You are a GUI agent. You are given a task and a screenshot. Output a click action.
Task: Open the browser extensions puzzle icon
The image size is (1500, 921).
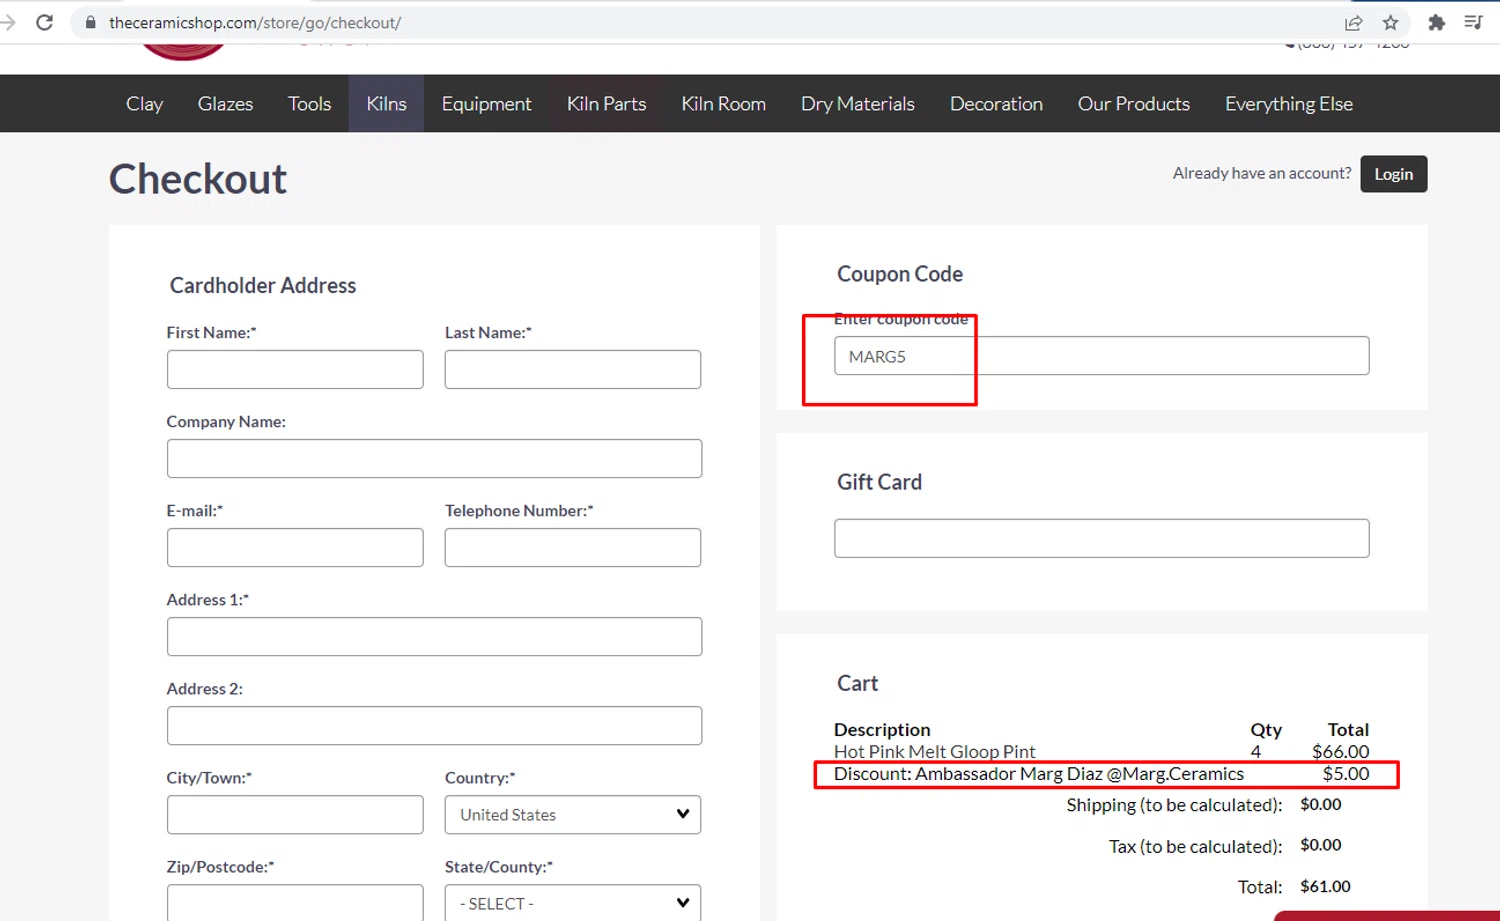pos(1436,22)
